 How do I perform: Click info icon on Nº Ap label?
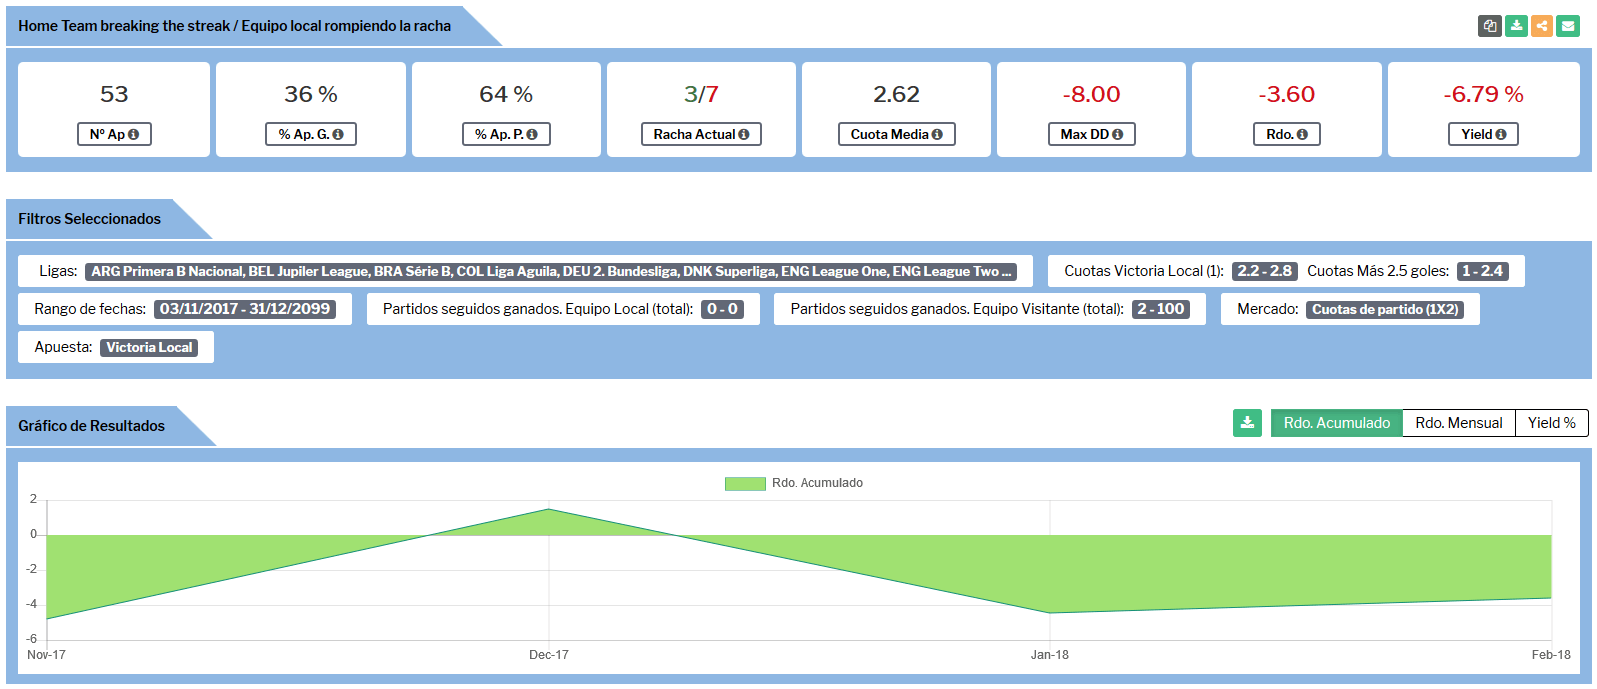(134, 135)
